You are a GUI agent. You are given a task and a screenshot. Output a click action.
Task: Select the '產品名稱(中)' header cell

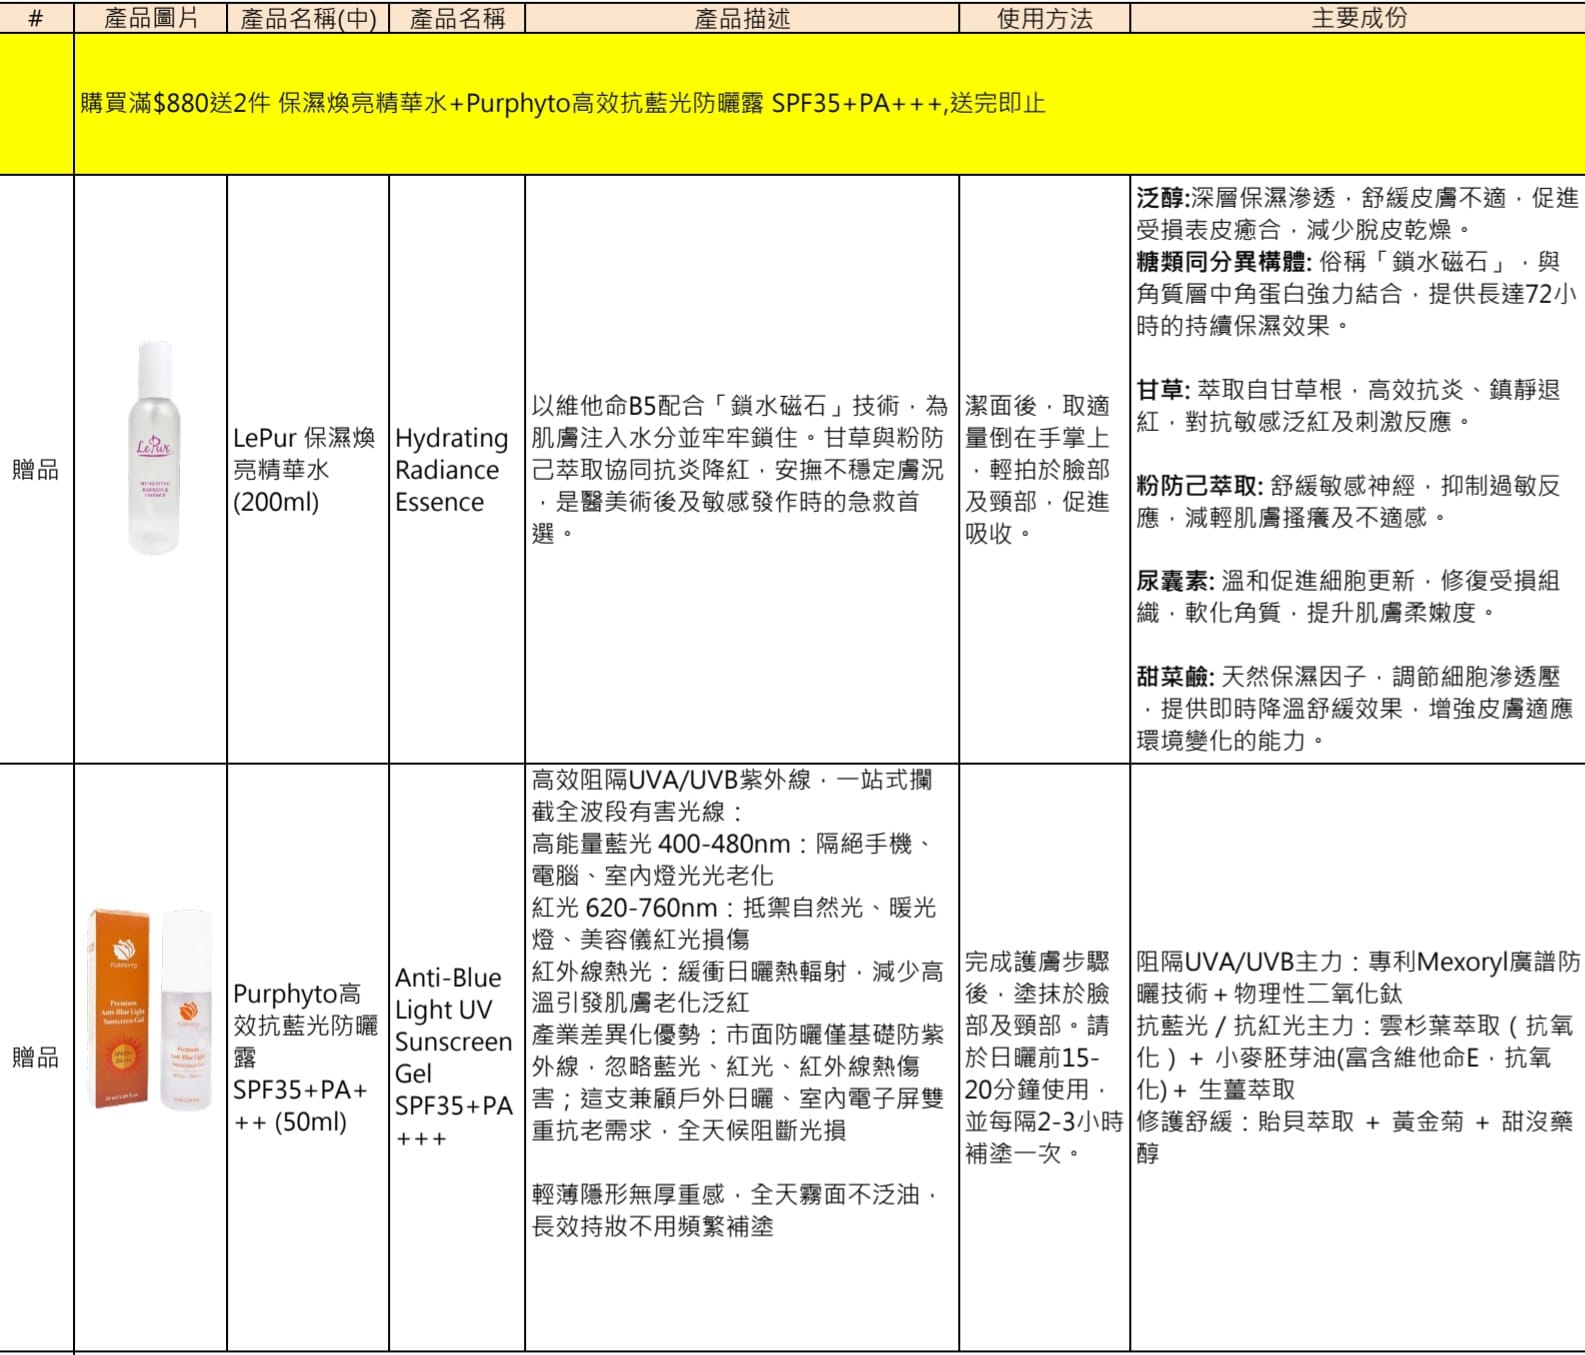coord(308,18)
